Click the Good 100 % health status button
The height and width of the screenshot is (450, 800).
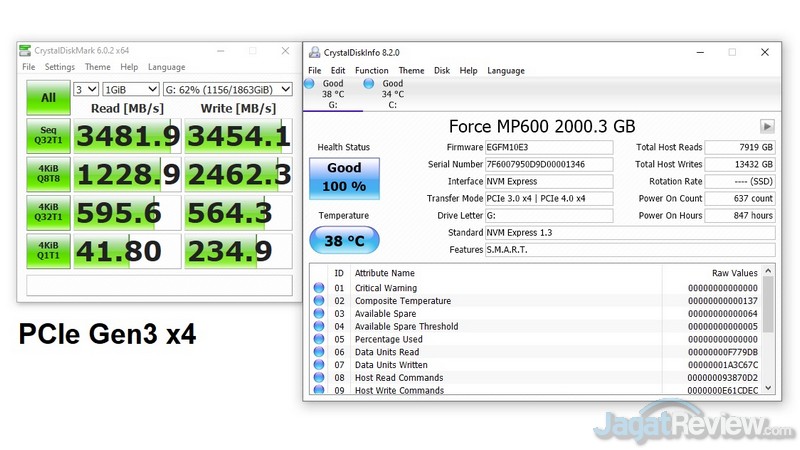coord(344,178)
